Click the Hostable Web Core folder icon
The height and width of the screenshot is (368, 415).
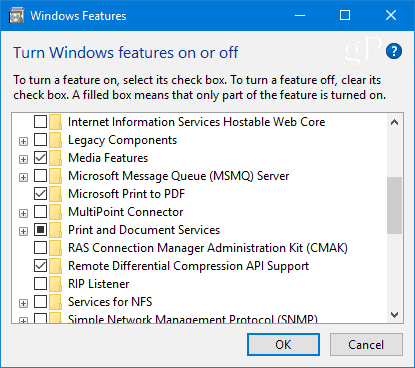(55, 122)
